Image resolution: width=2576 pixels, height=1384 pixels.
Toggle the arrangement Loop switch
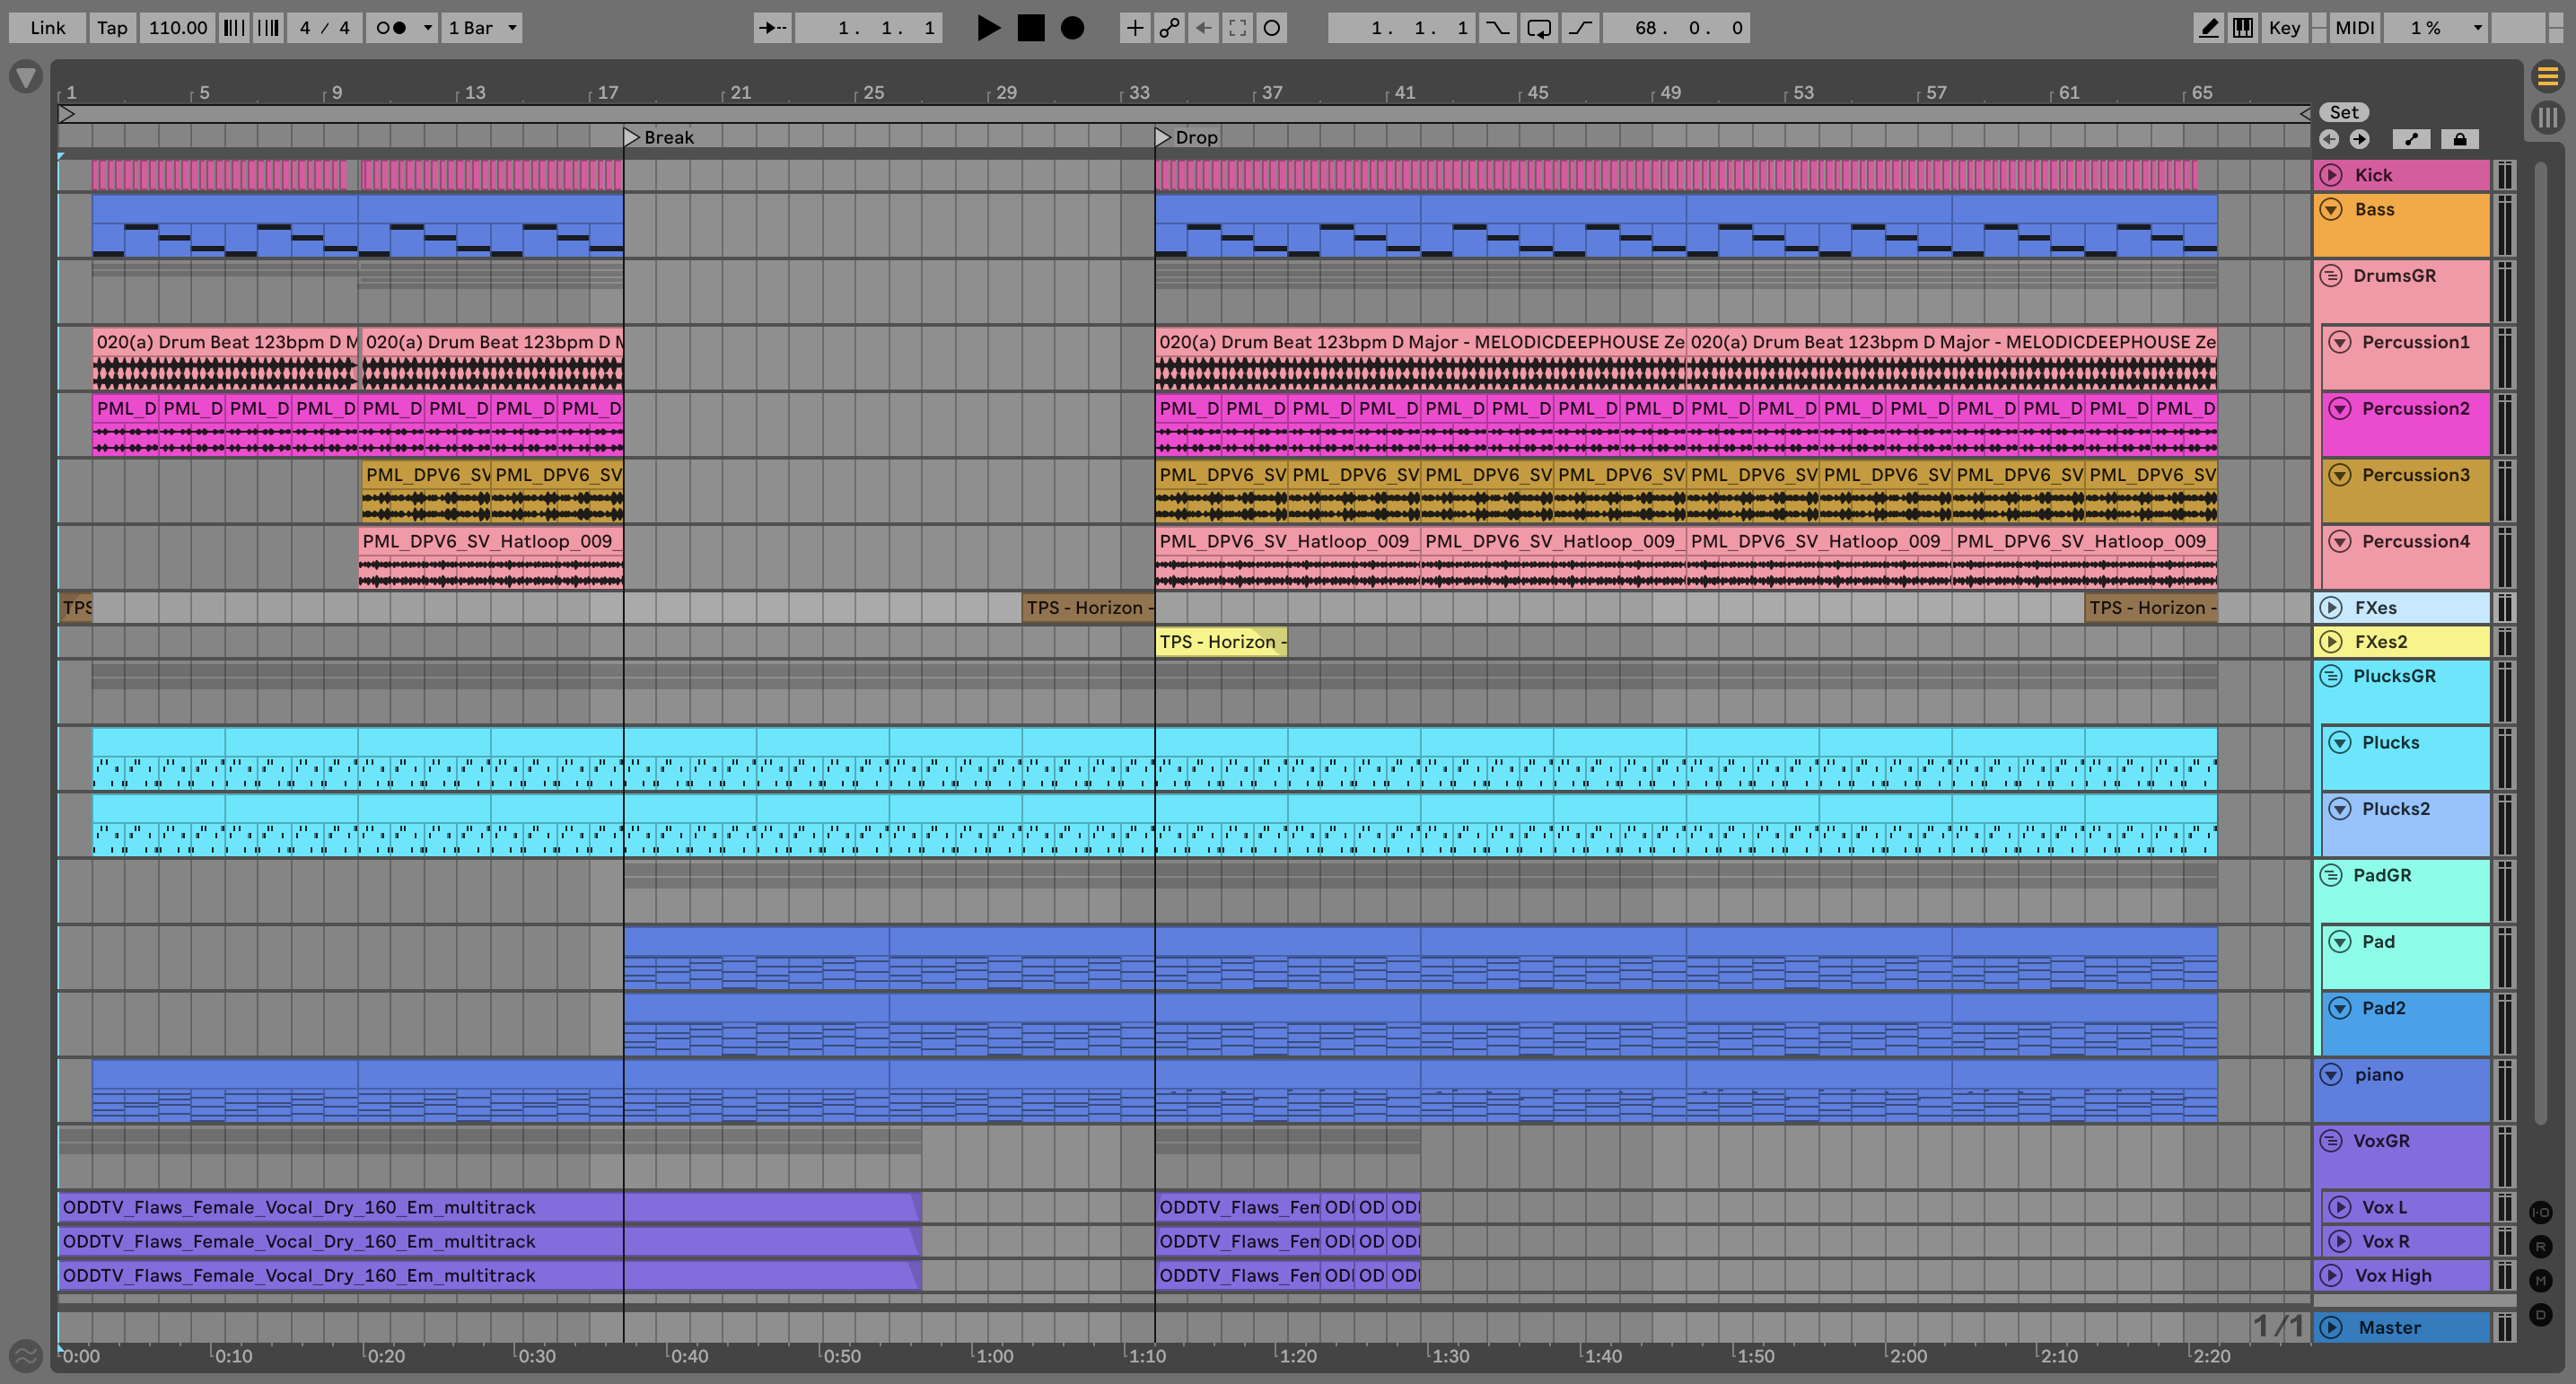click(1539, 28)
